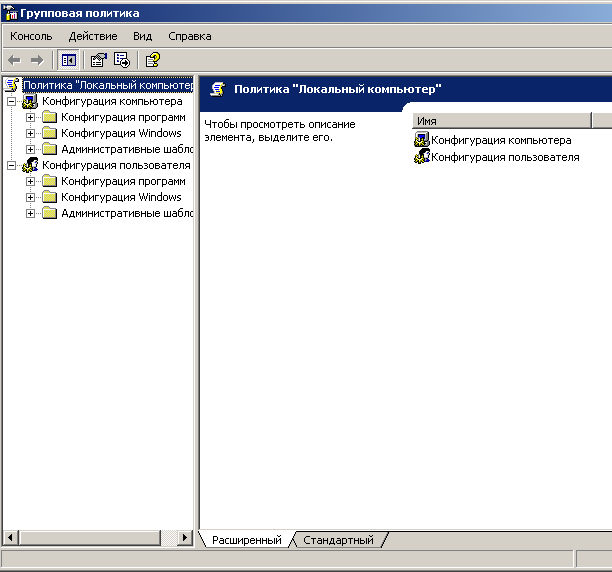Click the user icon in the tree
The image size is (612, 572).
(30, 165)
